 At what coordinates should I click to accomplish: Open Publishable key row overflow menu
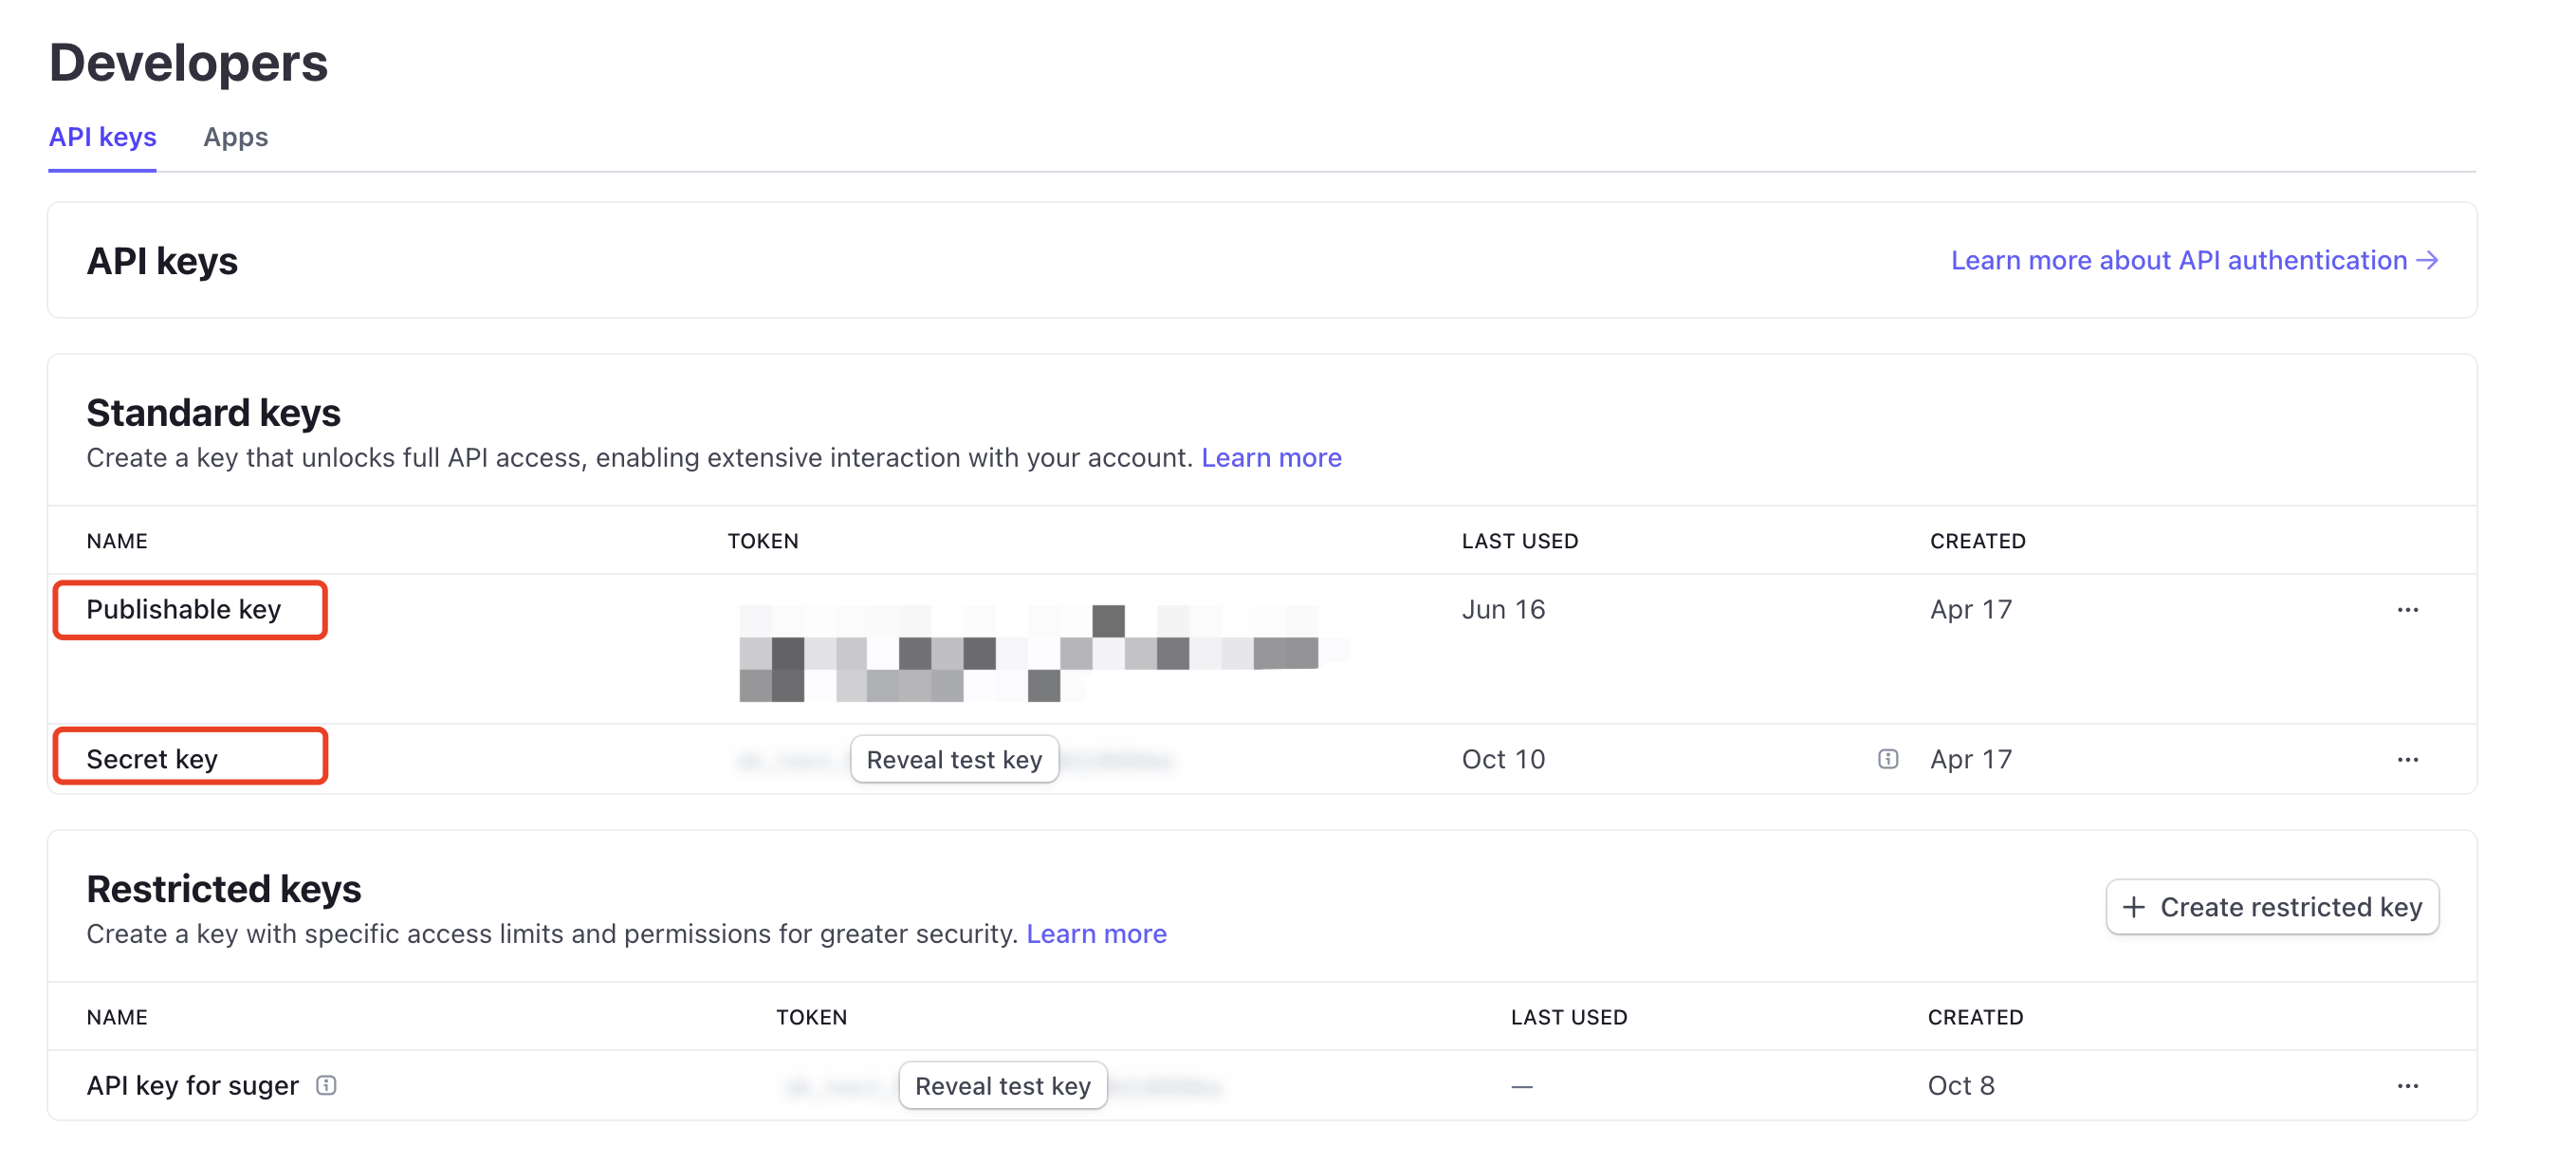(2406, 609)
